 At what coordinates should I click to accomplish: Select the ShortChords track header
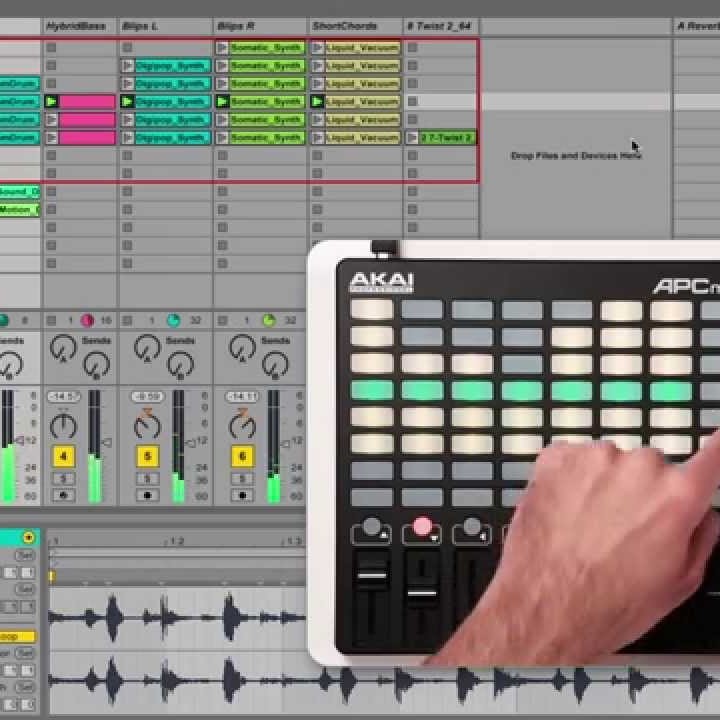point(355,26)
